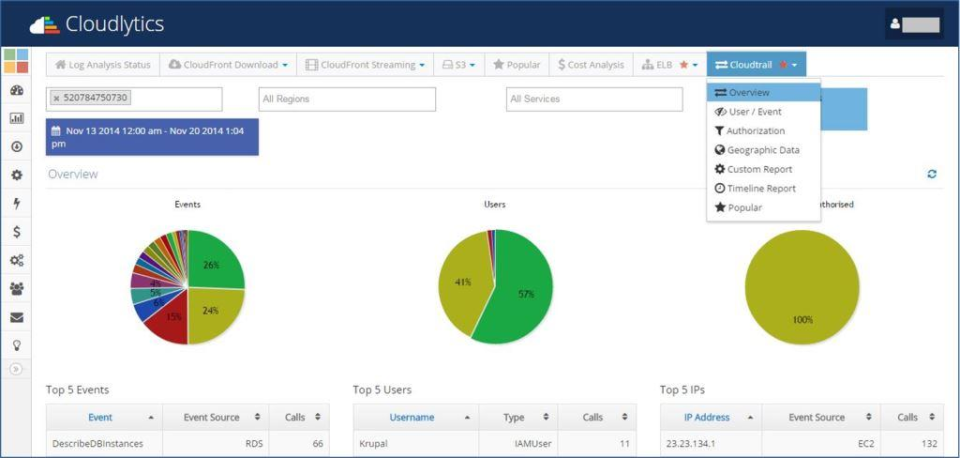Sort Top 5 IPs by IP Address
This screenshot has height=458, width=960.
(x=711, y=417)
